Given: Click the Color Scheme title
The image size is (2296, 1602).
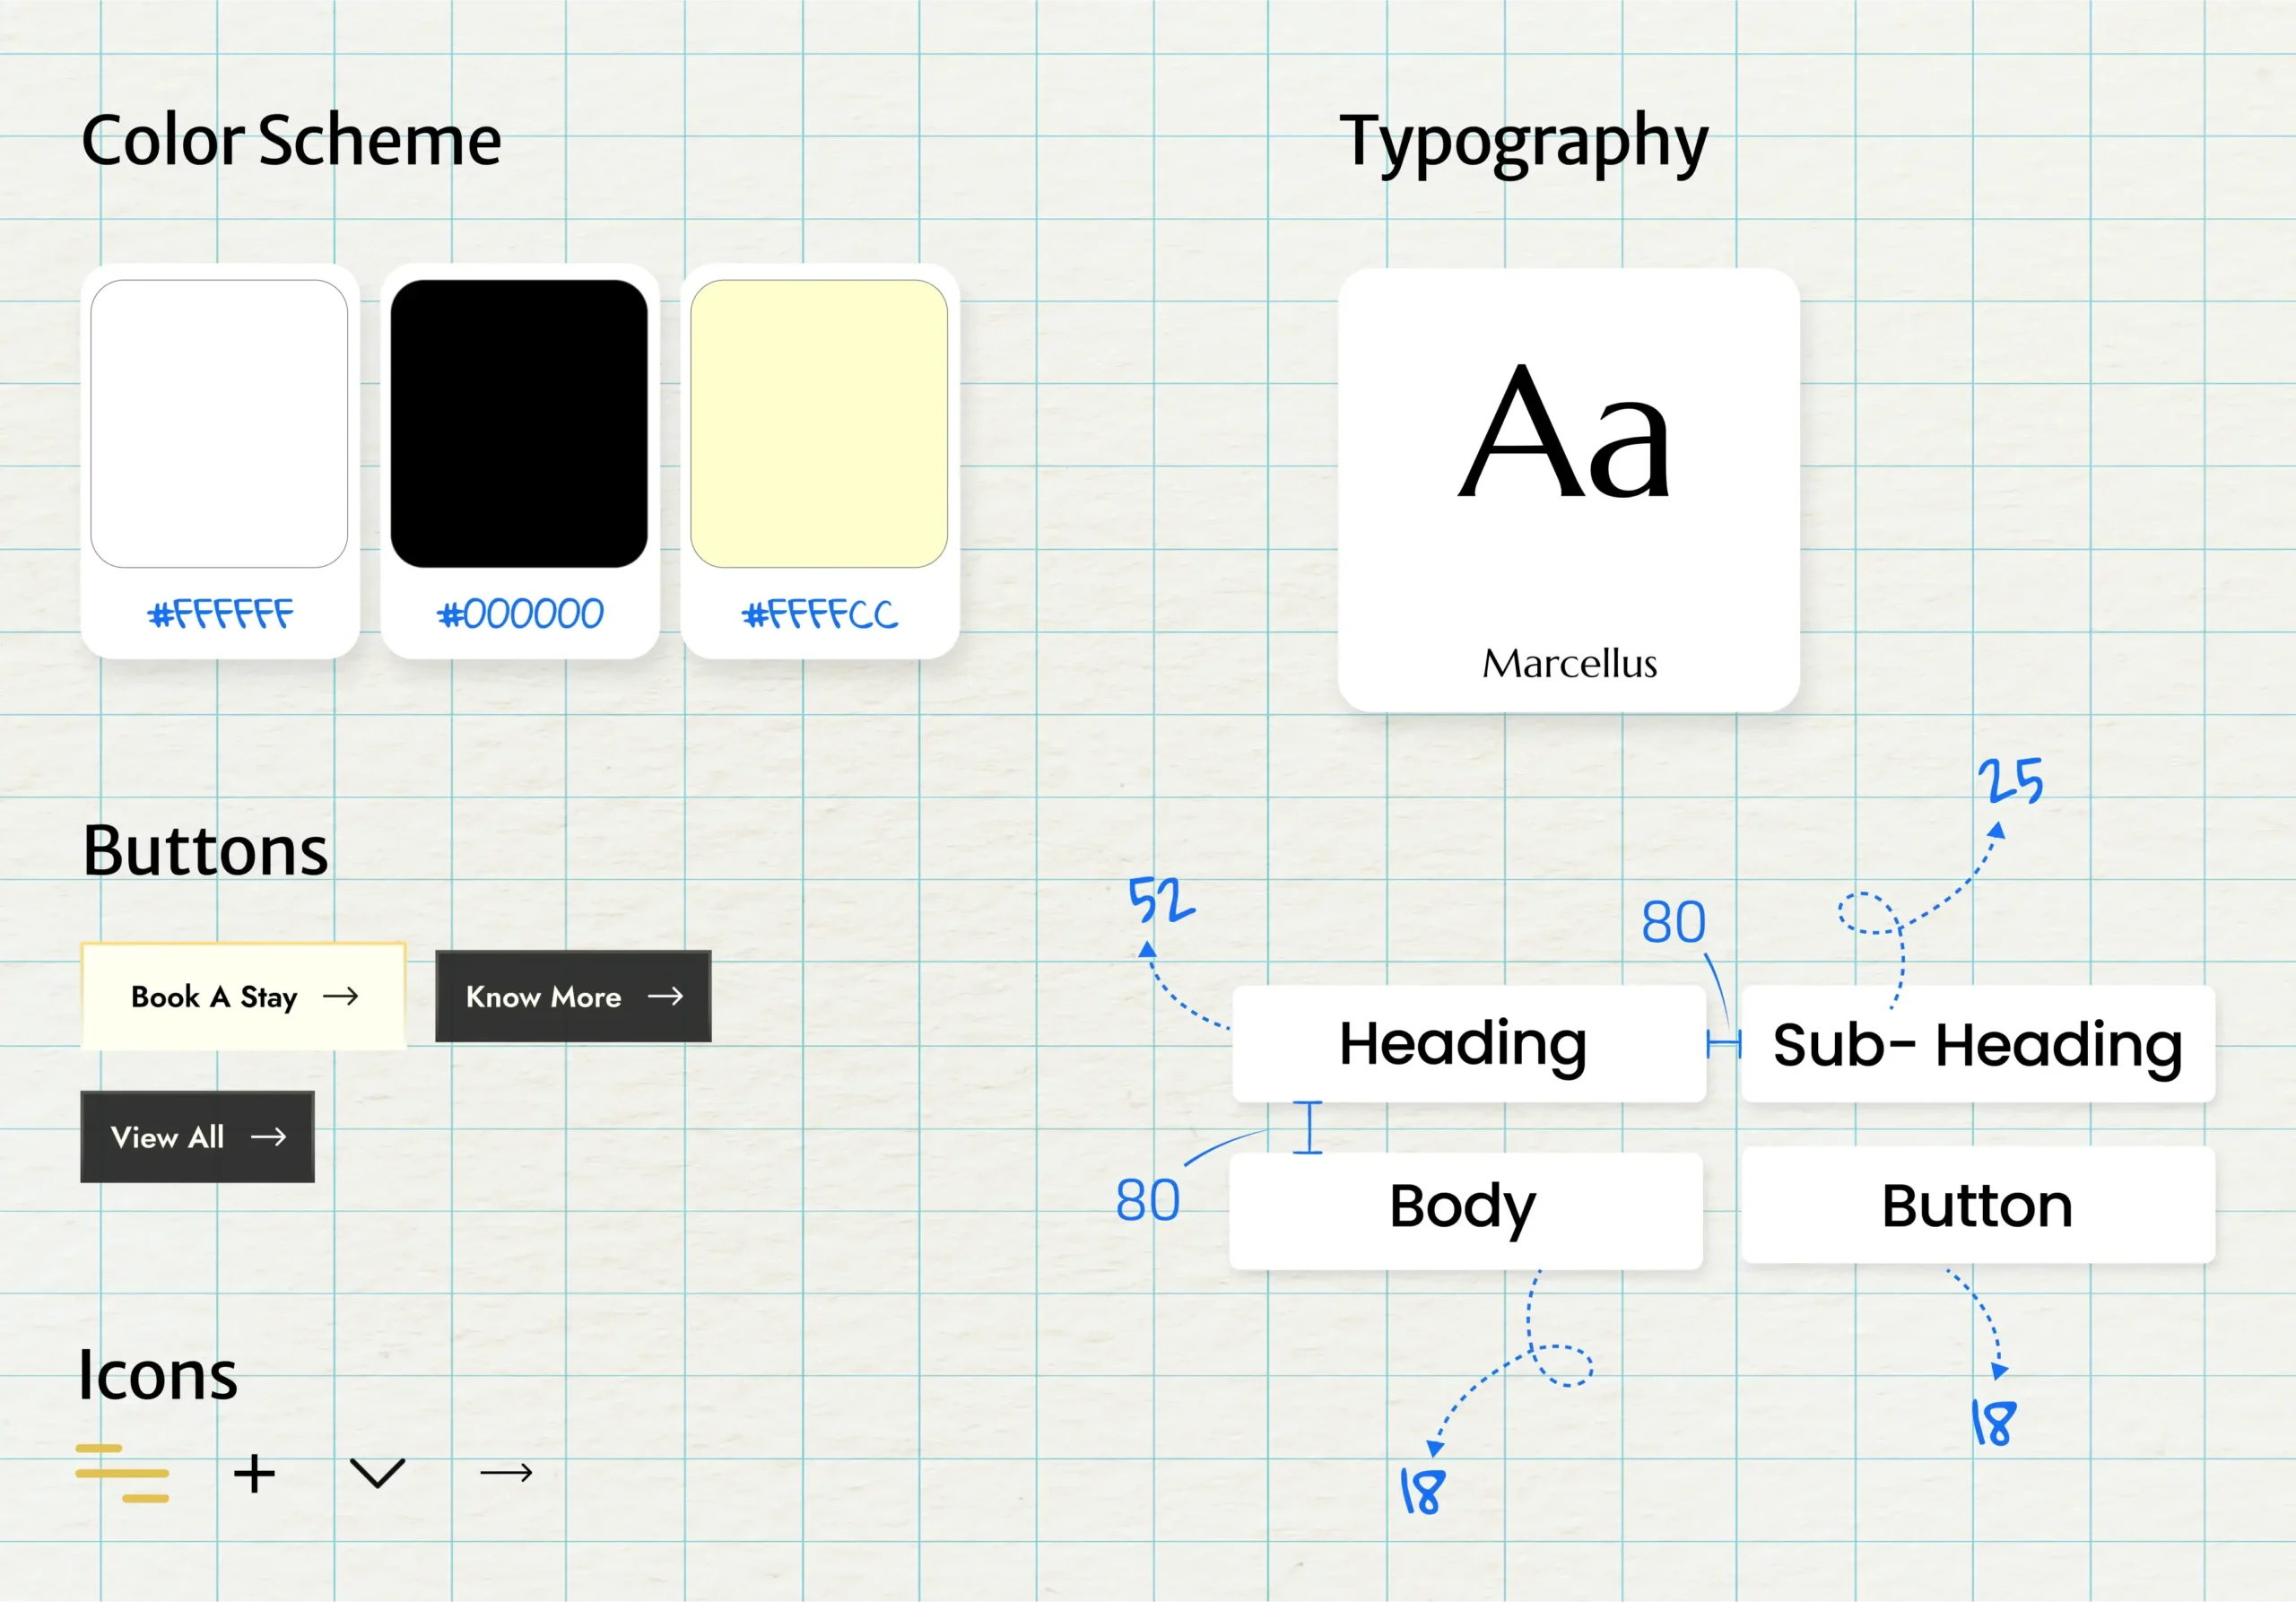Looking at the screenshot, I should tap(291, 140).
